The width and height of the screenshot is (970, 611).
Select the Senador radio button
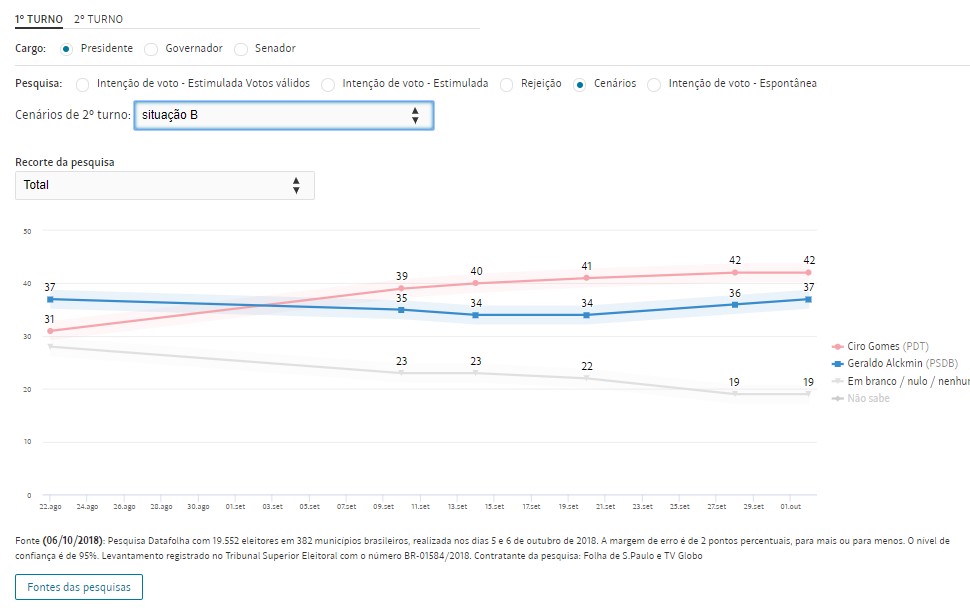(x=241, y=48)
